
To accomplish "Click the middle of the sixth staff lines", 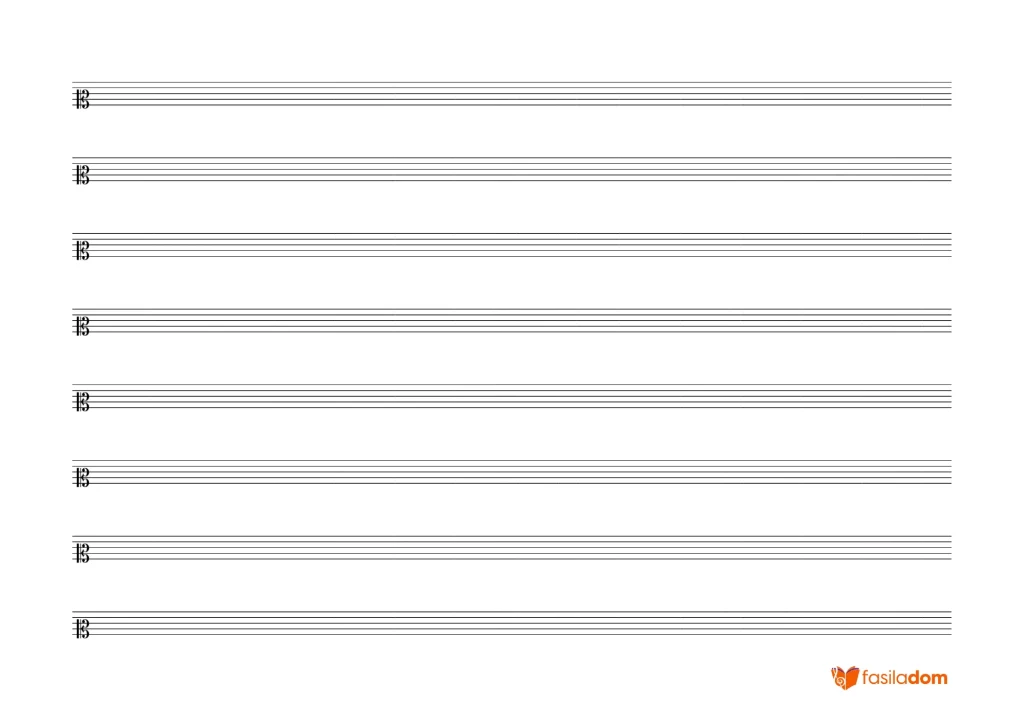I will [512, 473].
